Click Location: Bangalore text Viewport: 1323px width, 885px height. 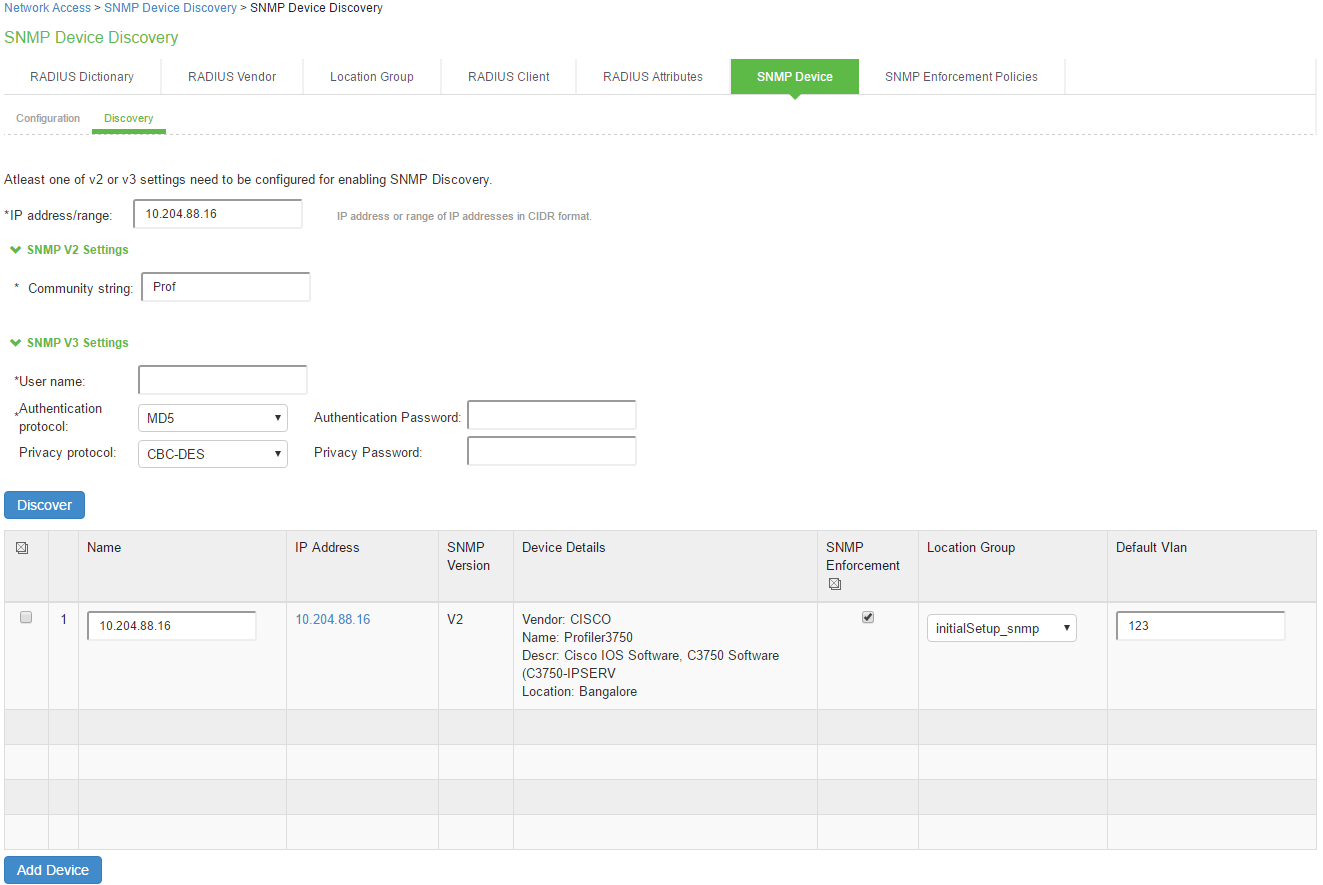click(579, 692)
